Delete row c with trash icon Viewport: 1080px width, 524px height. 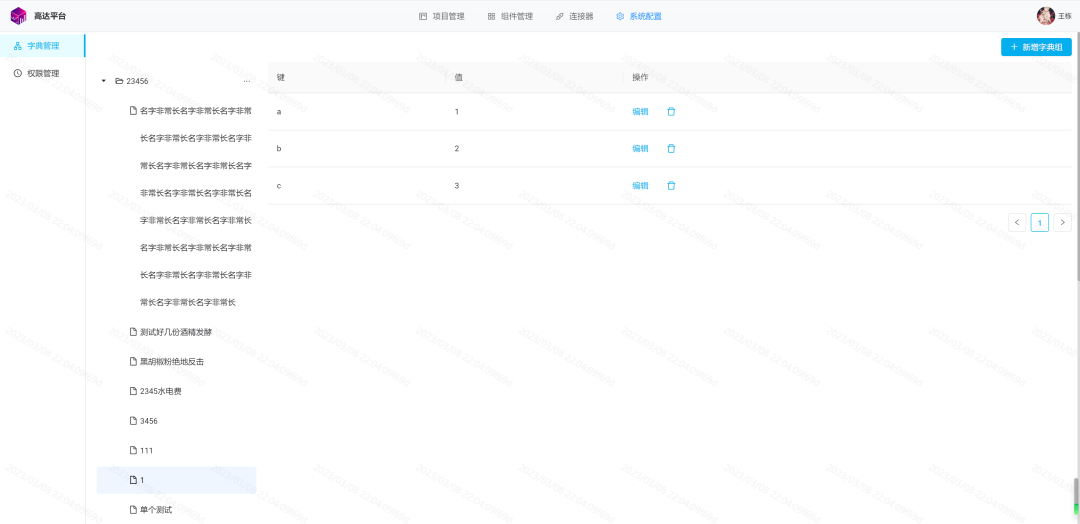click(671, 186)
